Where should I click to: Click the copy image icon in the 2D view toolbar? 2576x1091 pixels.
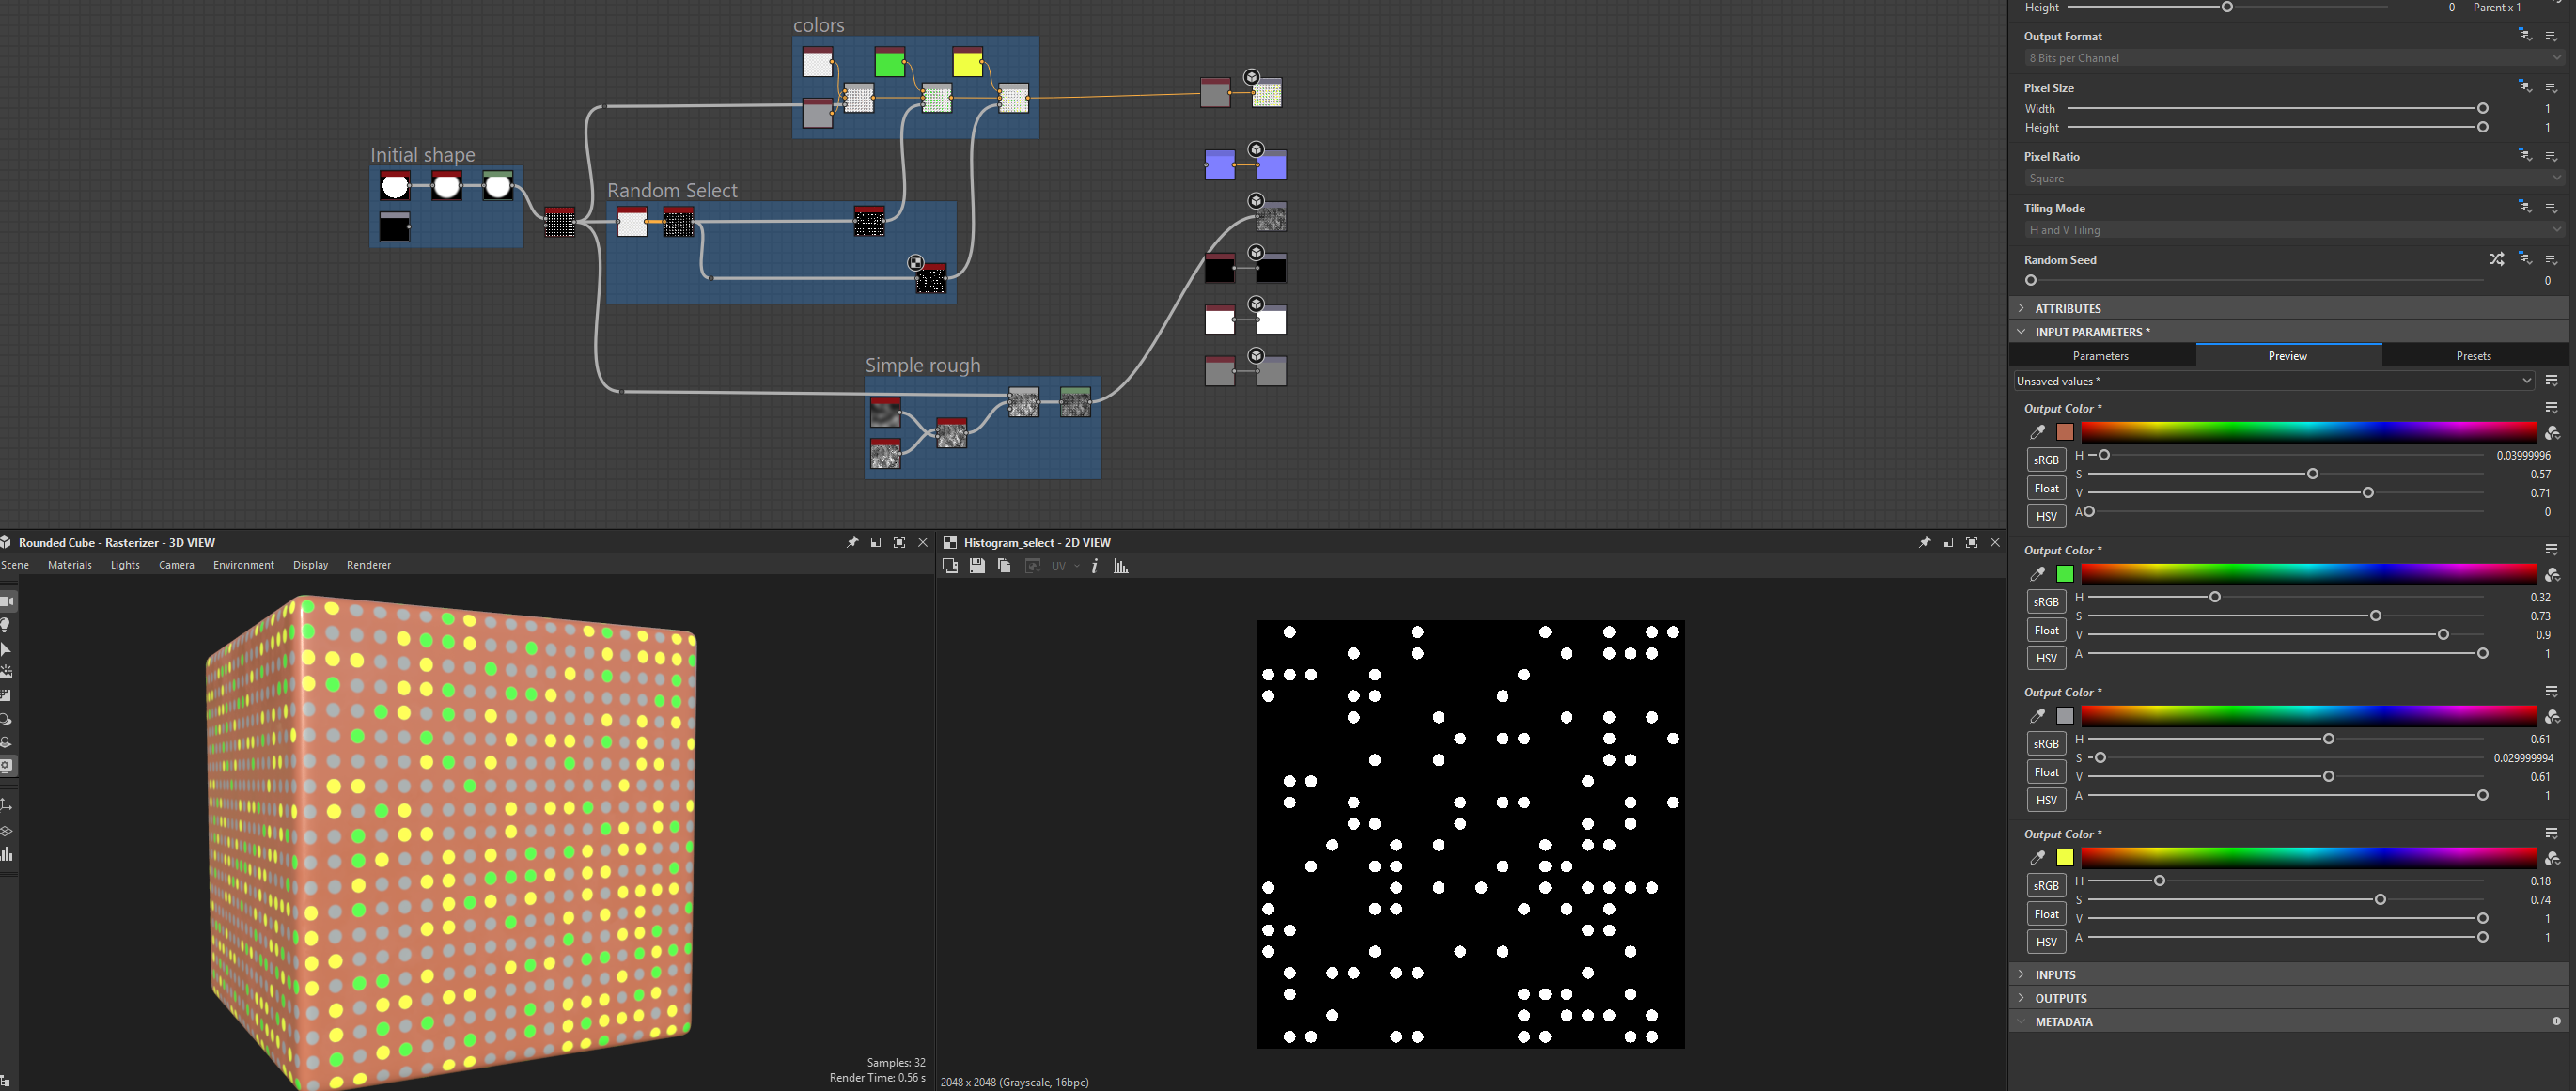[1004, 566]
